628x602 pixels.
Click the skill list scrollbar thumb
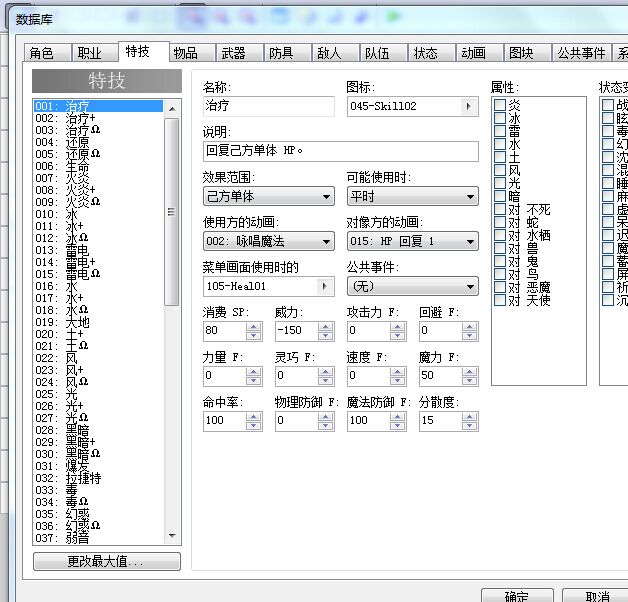172,211
